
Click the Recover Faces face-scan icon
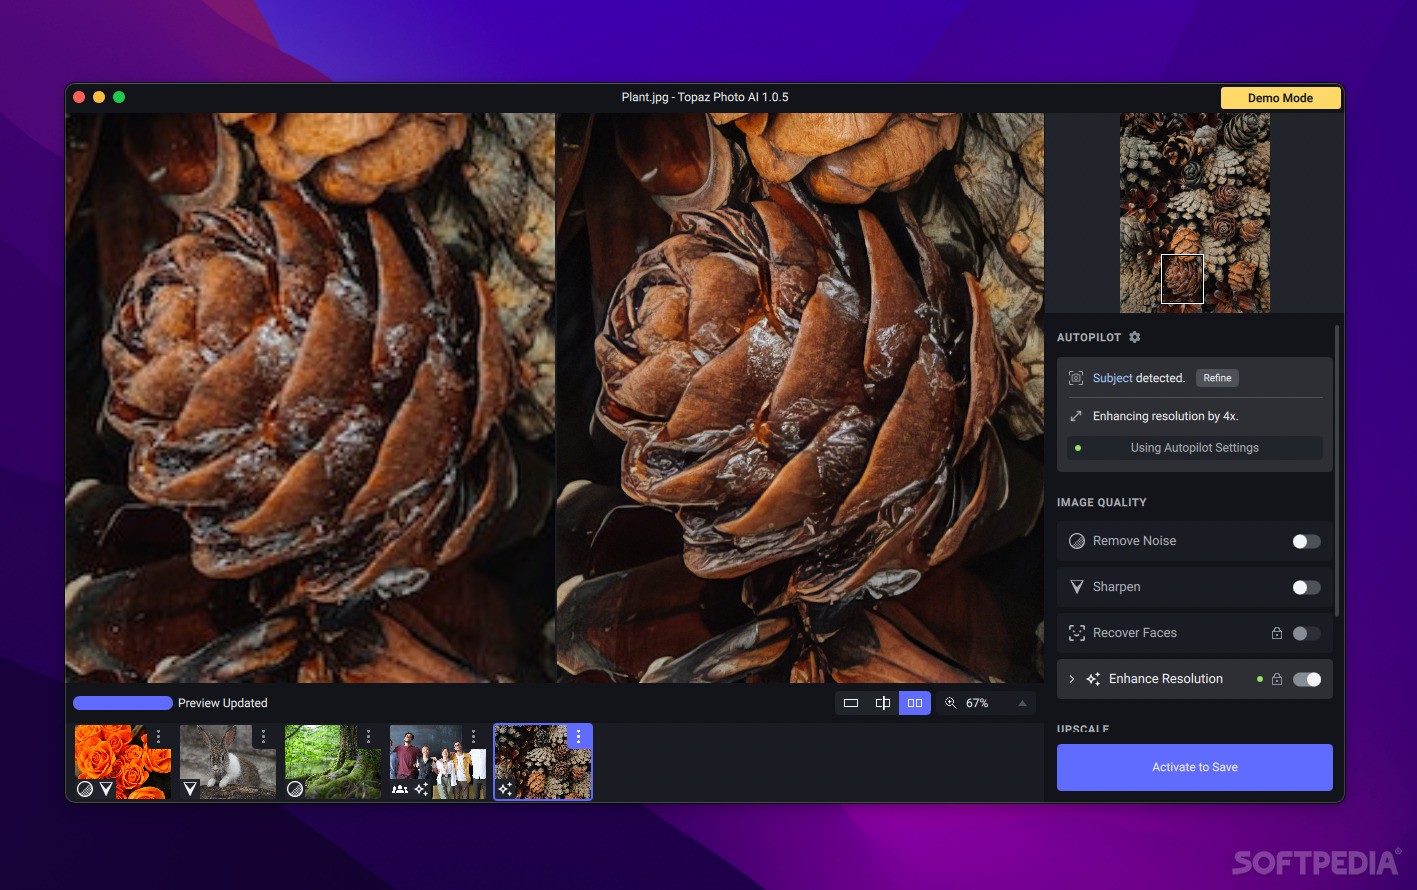coord(1077,633)
